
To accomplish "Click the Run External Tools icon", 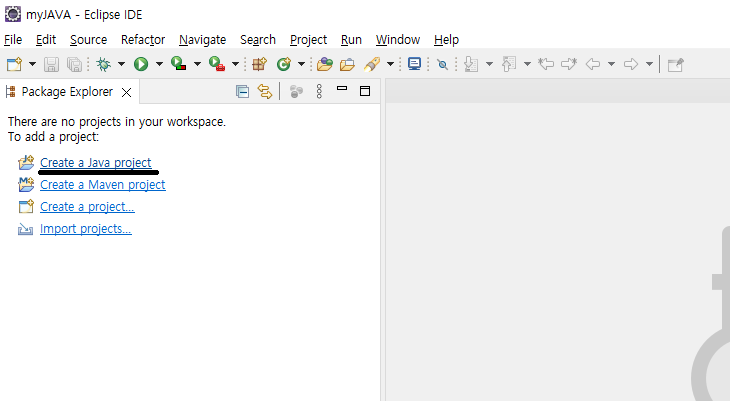I will pyautogui.click(x=217, y=64).
